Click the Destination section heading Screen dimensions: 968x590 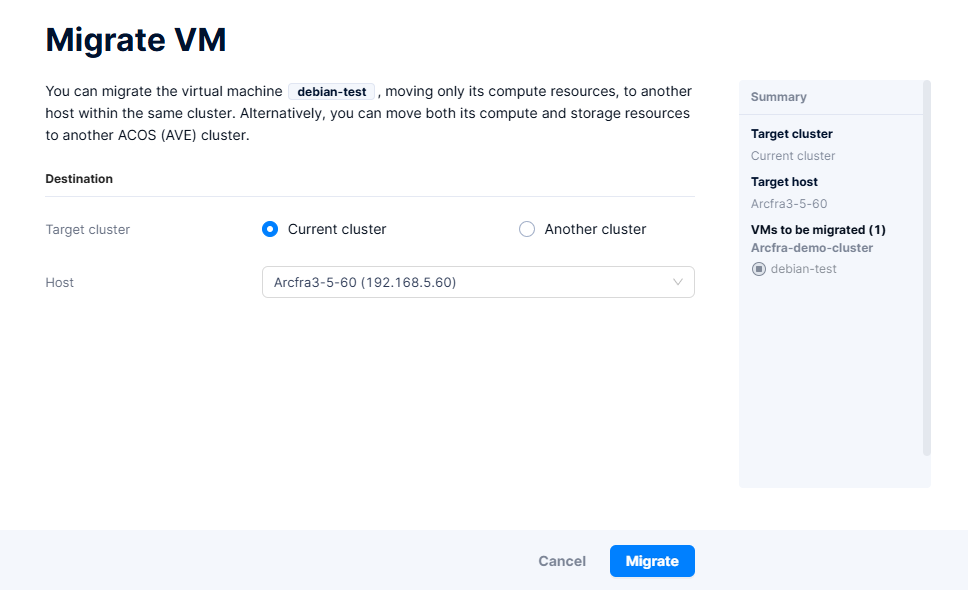(x=79, y=179)
